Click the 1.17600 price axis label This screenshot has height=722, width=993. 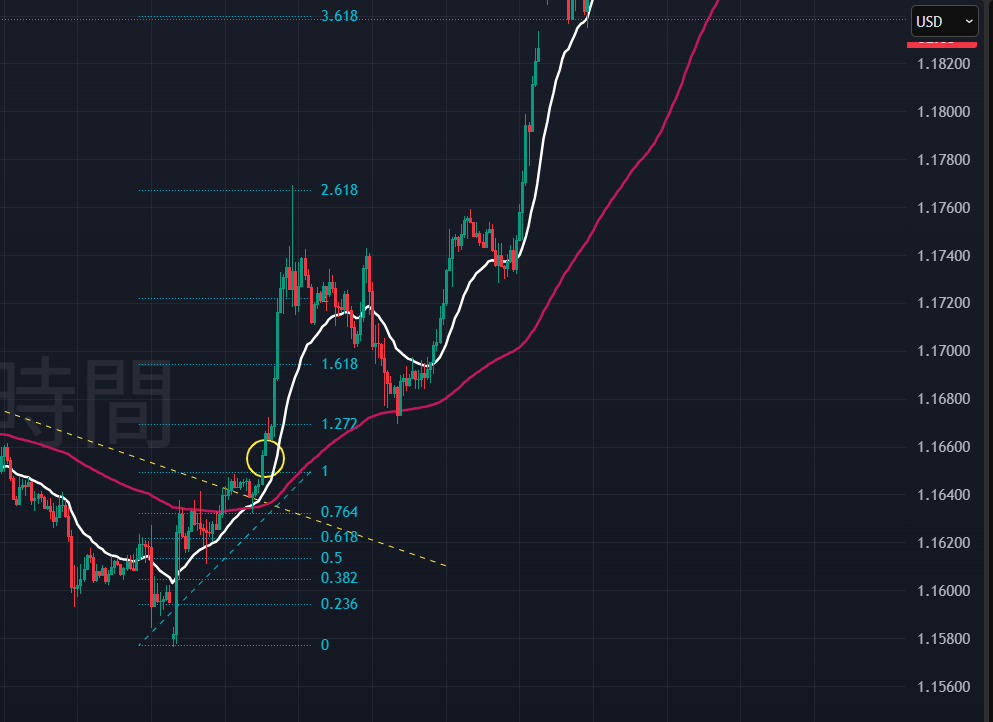pyautogui.click(x=944, y=208)
